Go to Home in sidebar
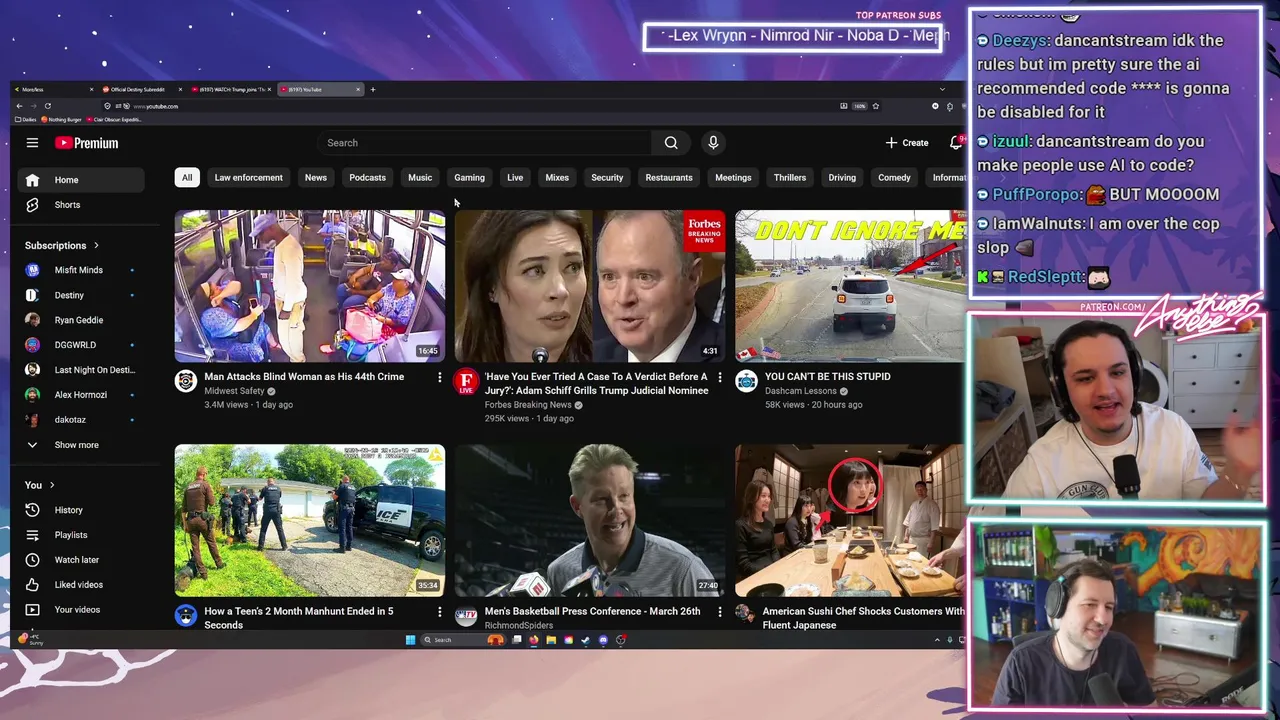Image resolution: width=1280 pixels, height=720 pixels. click(80, 180)
